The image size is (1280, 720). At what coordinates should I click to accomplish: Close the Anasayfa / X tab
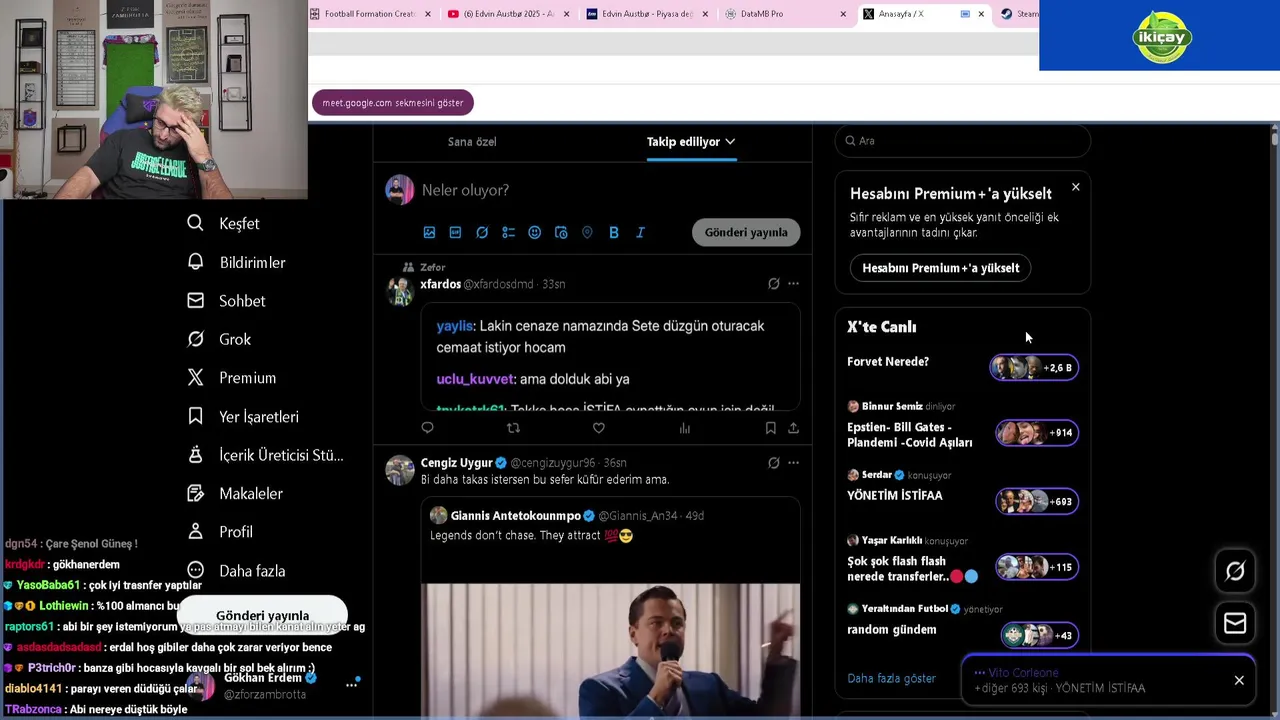[980, 14]
